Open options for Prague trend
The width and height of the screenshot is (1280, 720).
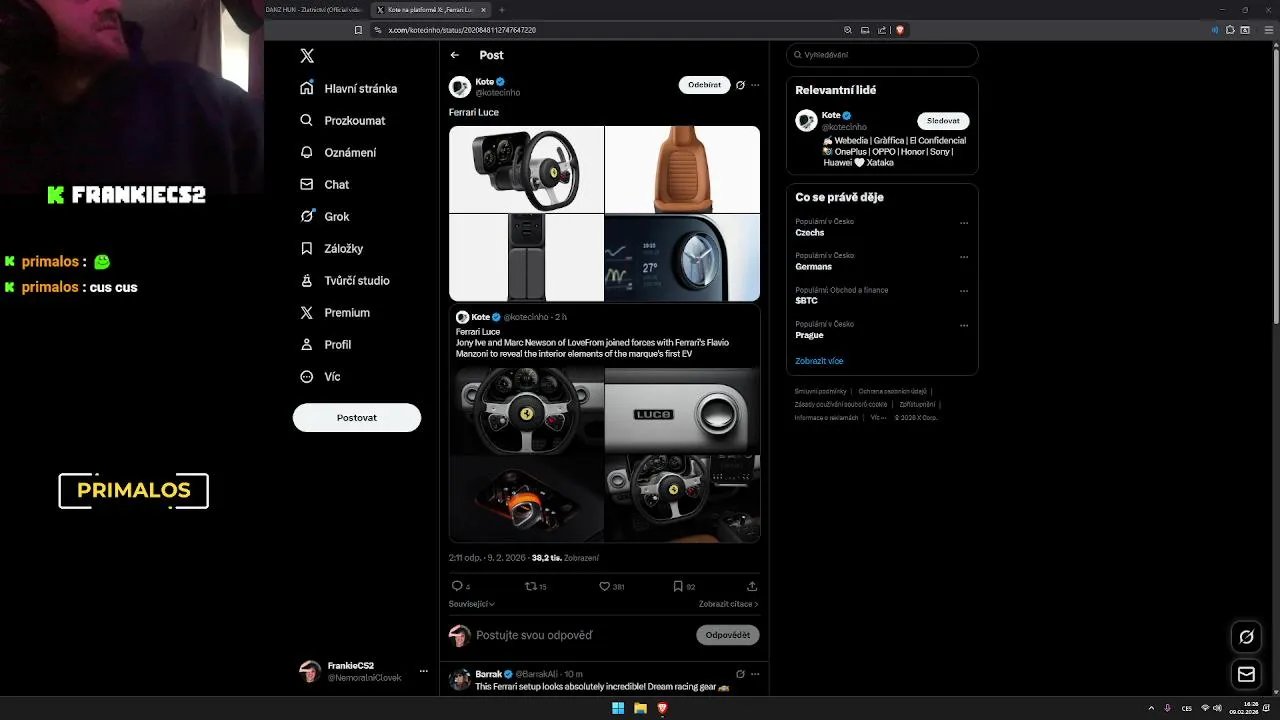(964, 325)
